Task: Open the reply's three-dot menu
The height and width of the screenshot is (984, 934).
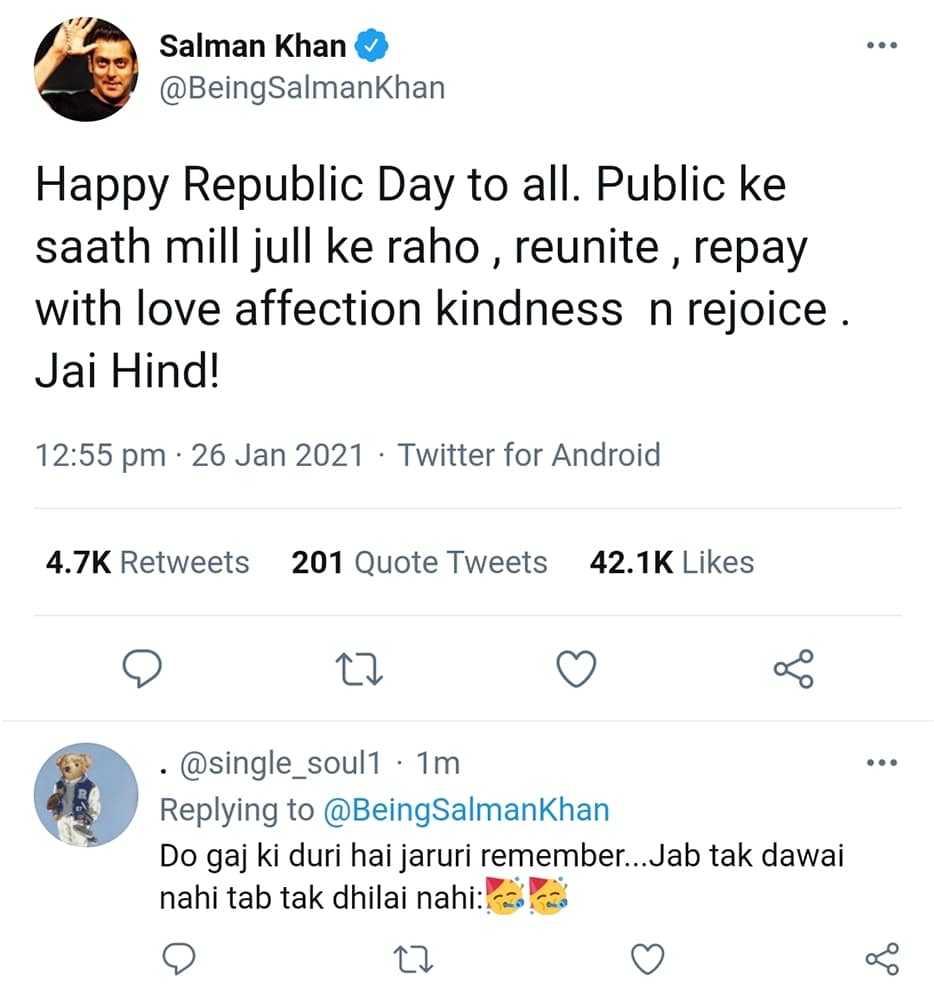Action: pos(881,765)
